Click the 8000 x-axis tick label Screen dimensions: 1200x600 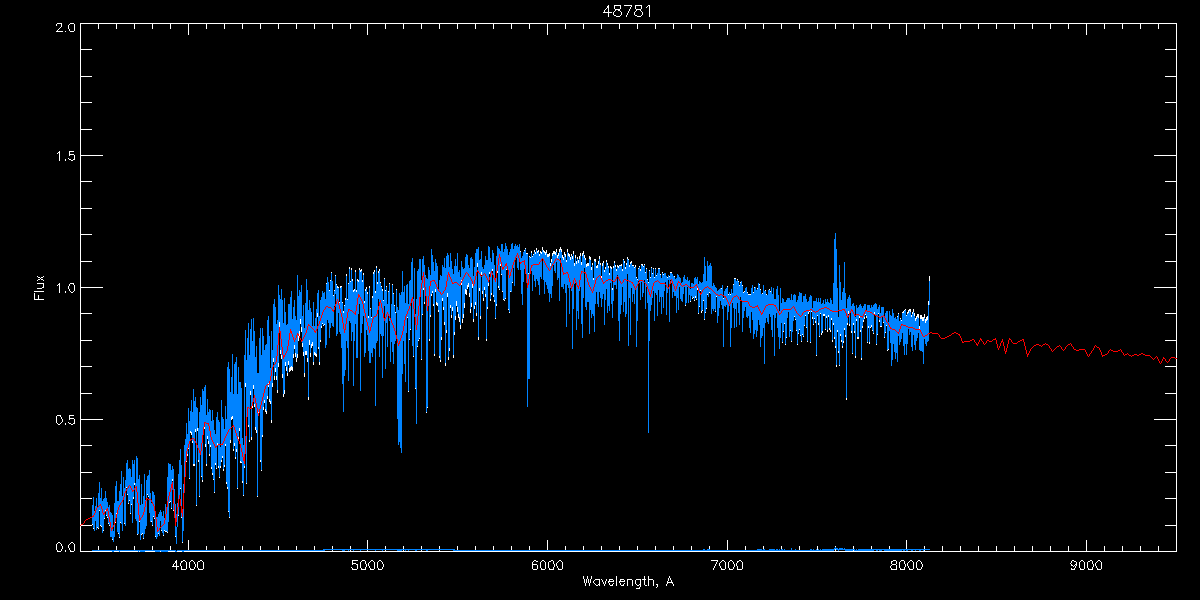[x=906, y=565]
